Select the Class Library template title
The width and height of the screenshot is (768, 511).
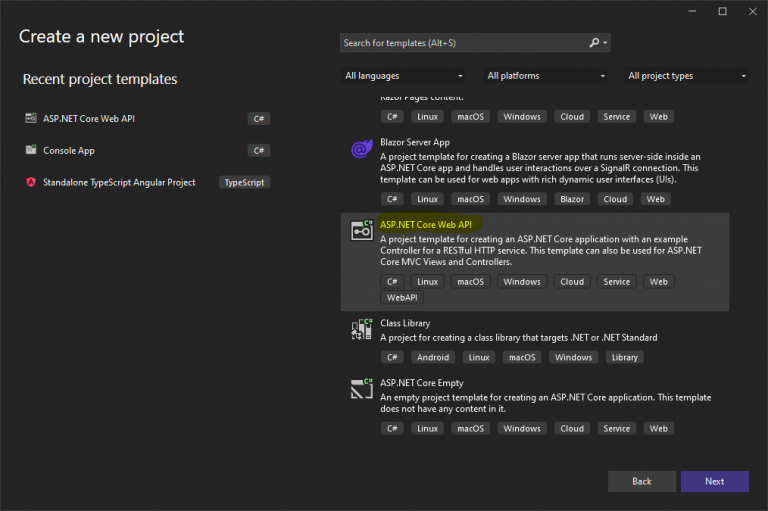coord(405,324)
